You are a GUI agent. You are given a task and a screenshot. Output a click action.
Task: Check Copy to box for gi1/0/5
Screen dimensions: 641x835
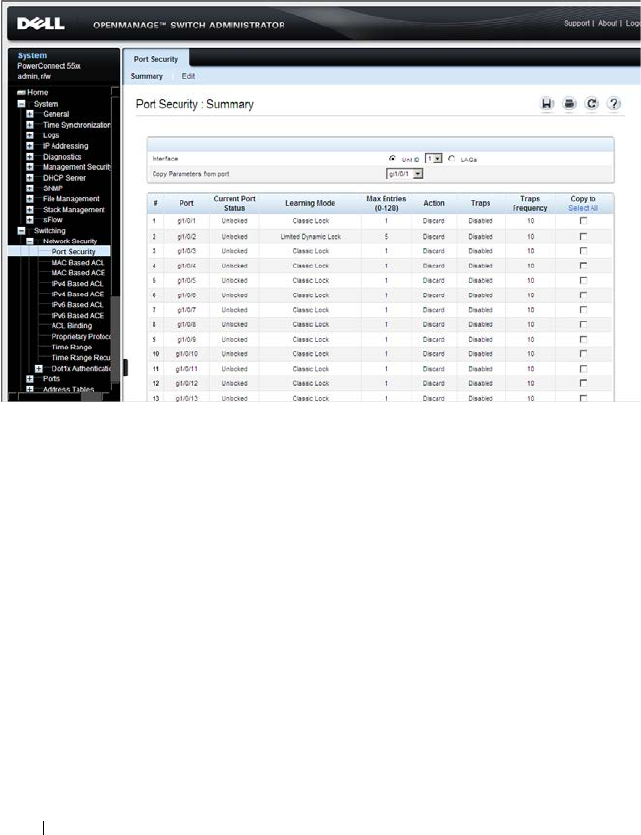[583, 280]
